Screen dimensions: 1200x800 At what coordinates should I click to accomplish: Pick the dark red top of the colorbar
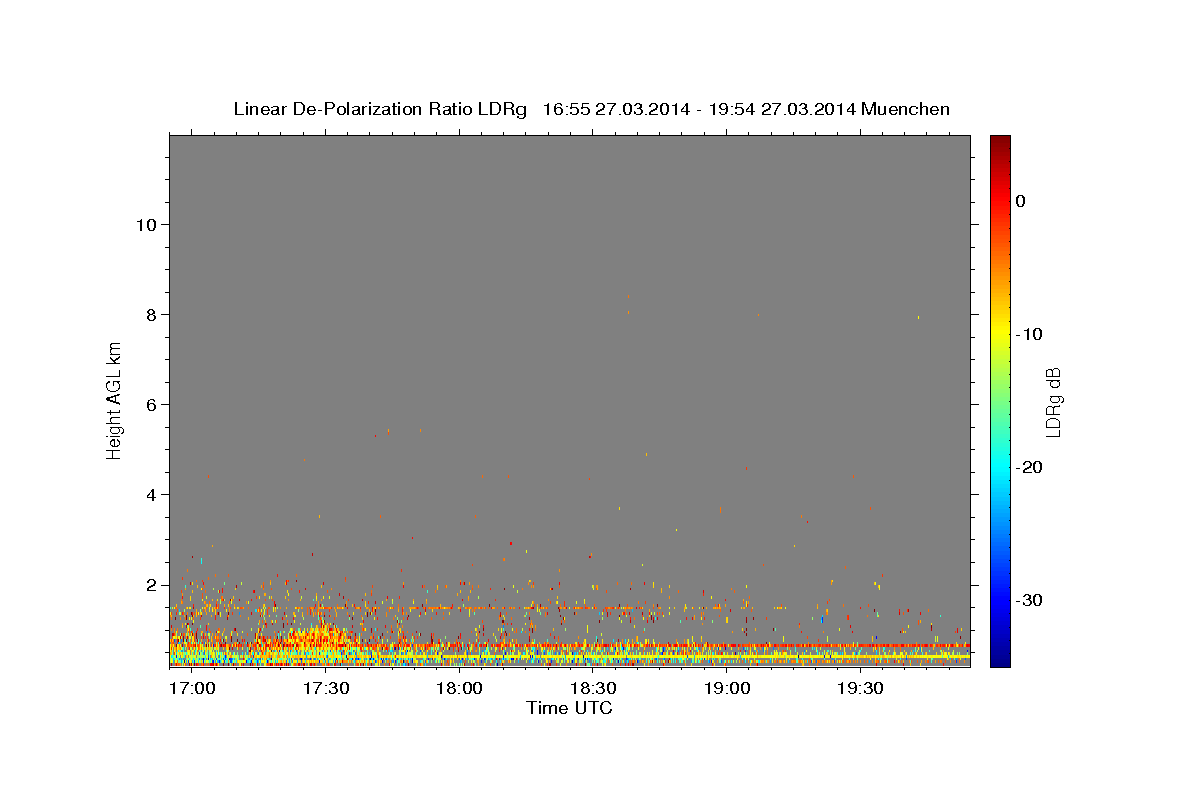pyautogui.click(x=1000, y=143)
